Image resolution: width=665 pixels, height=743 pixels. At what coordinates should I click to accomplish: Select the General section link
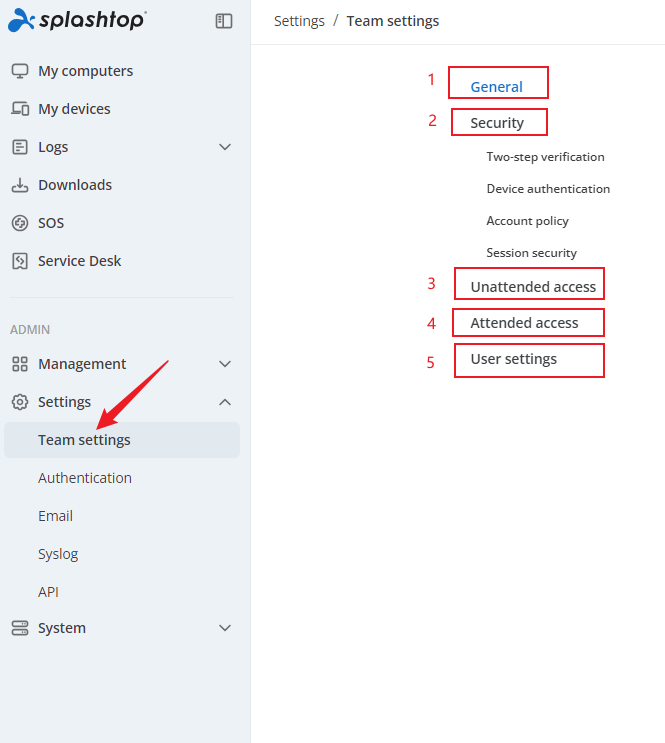point(496,87)
